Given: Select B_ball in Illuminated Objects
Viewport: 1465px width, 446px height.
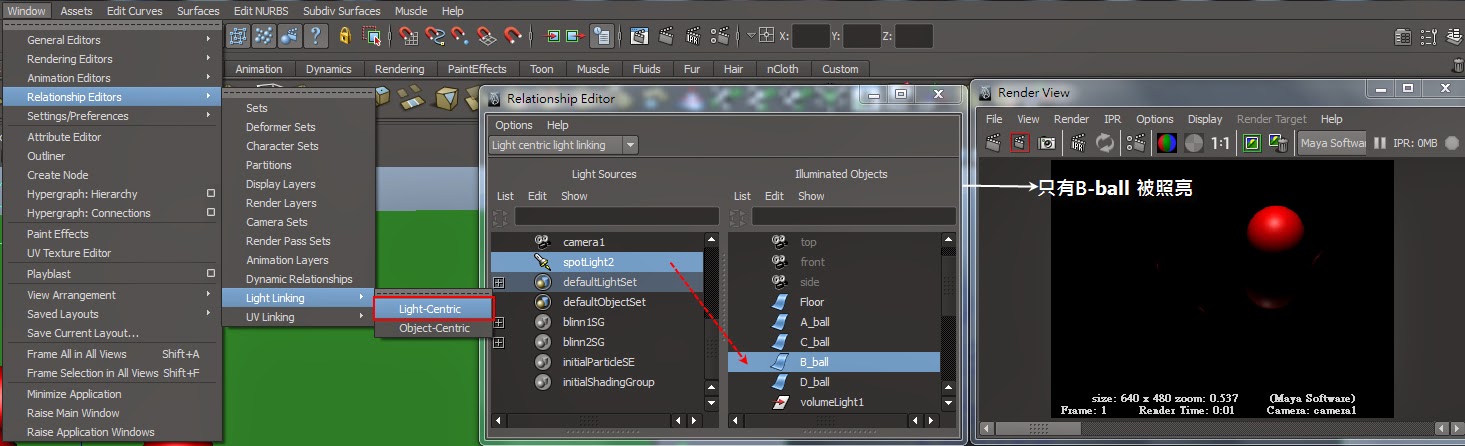Looking at the screenshot, I should (x=834, y=362).
